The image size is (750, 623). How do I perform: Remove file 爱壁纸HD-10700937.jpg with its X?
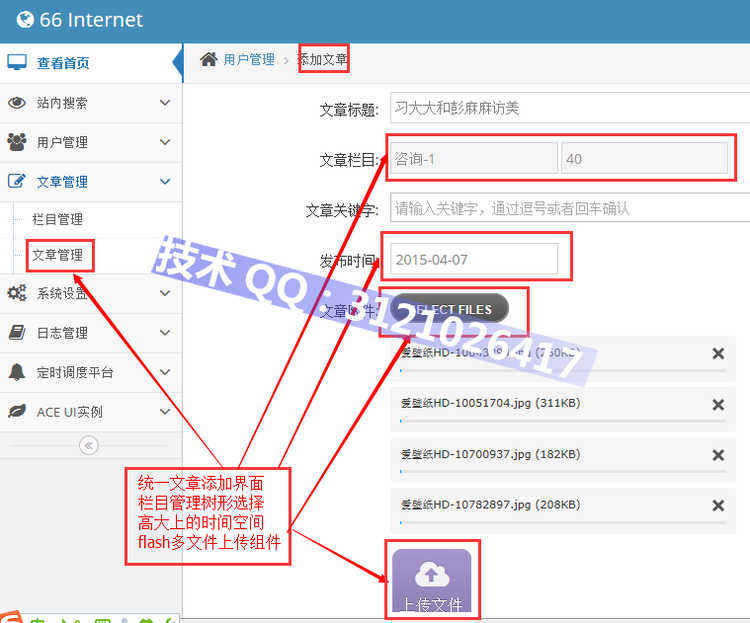(718, 455)
